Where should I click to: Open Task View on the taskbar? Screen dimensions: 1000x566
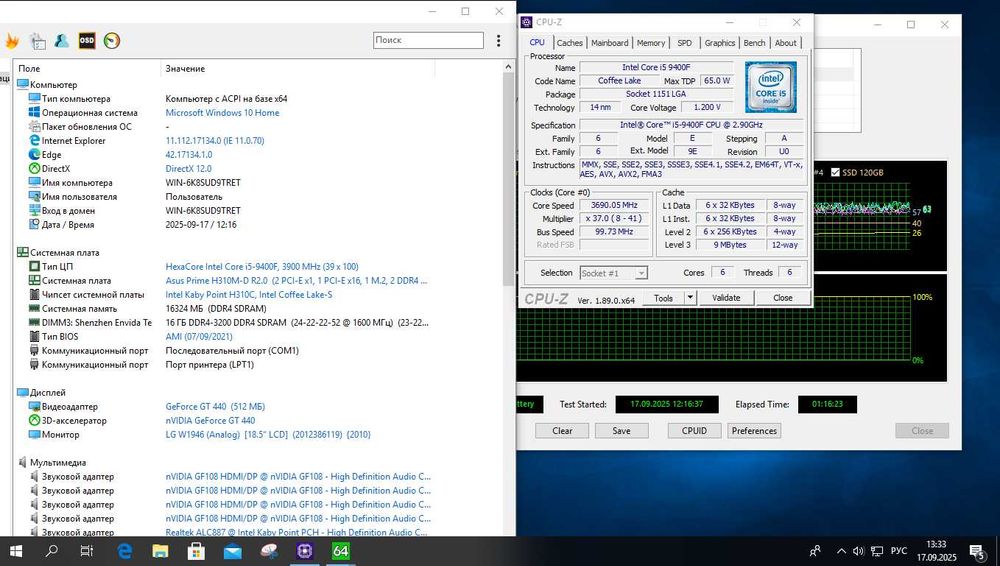(x=87, y=551)
